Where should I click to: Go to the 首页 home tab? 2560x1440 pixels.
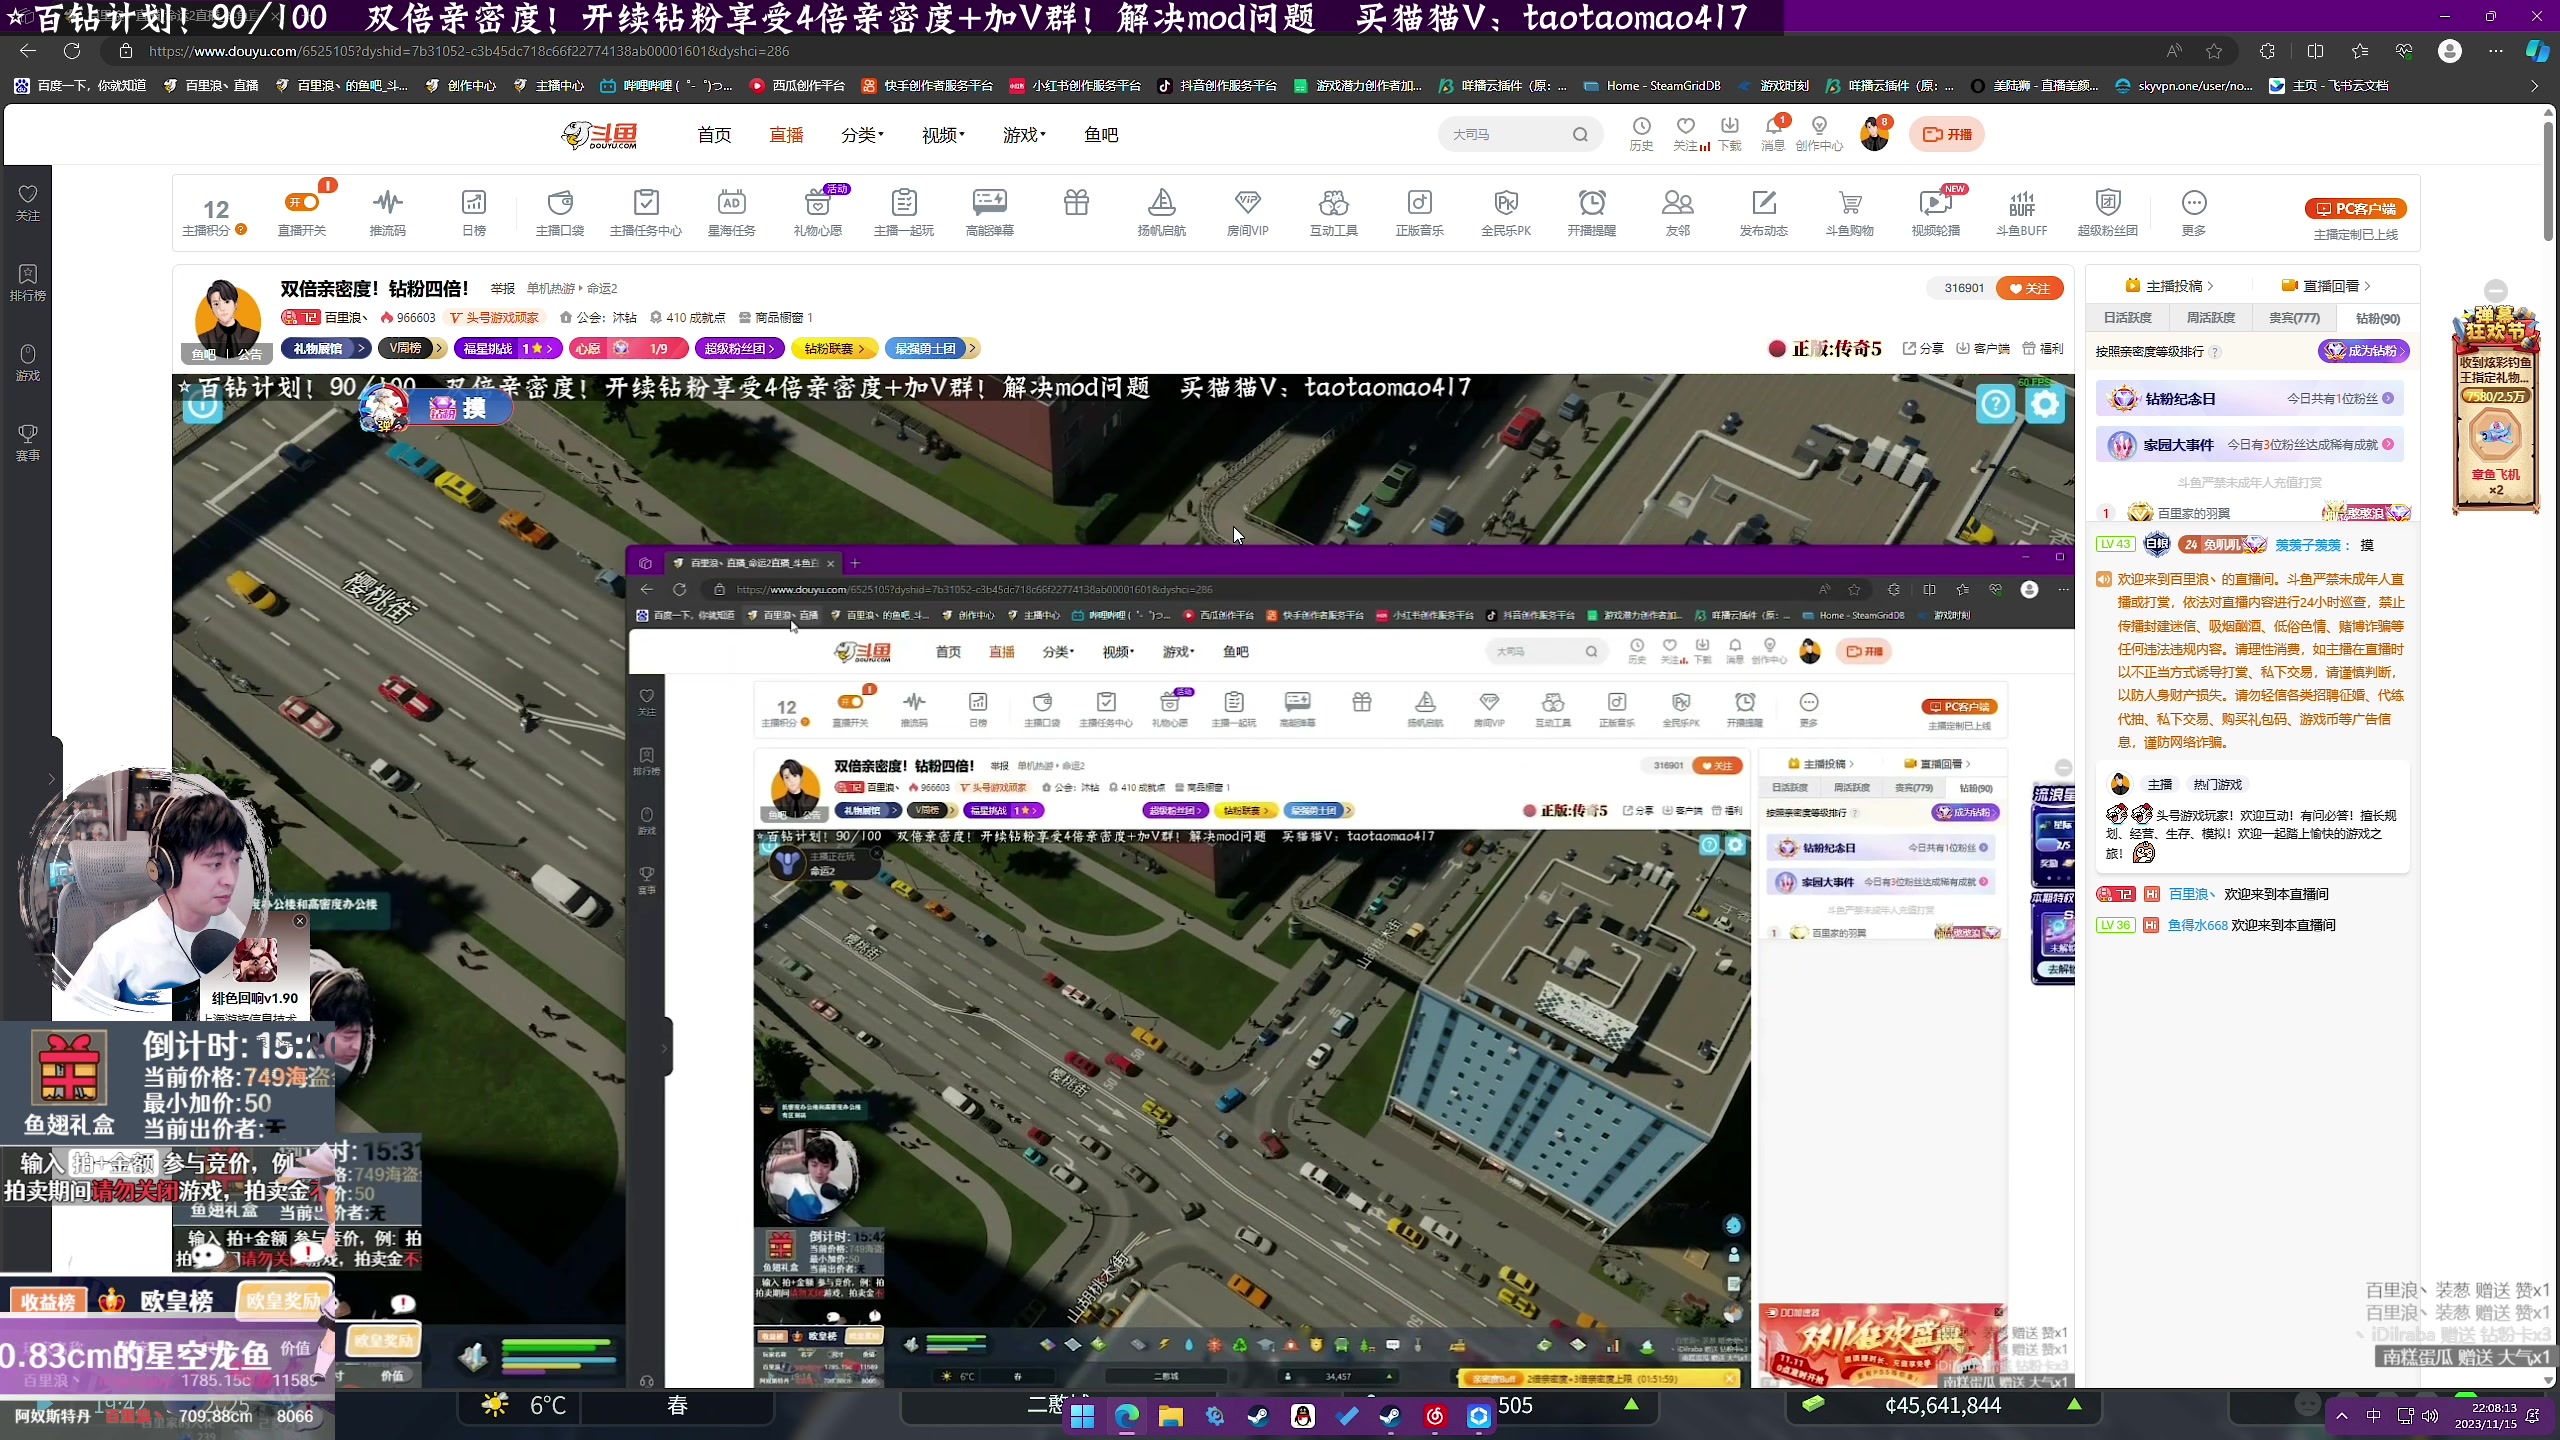(x=714, y=135)
